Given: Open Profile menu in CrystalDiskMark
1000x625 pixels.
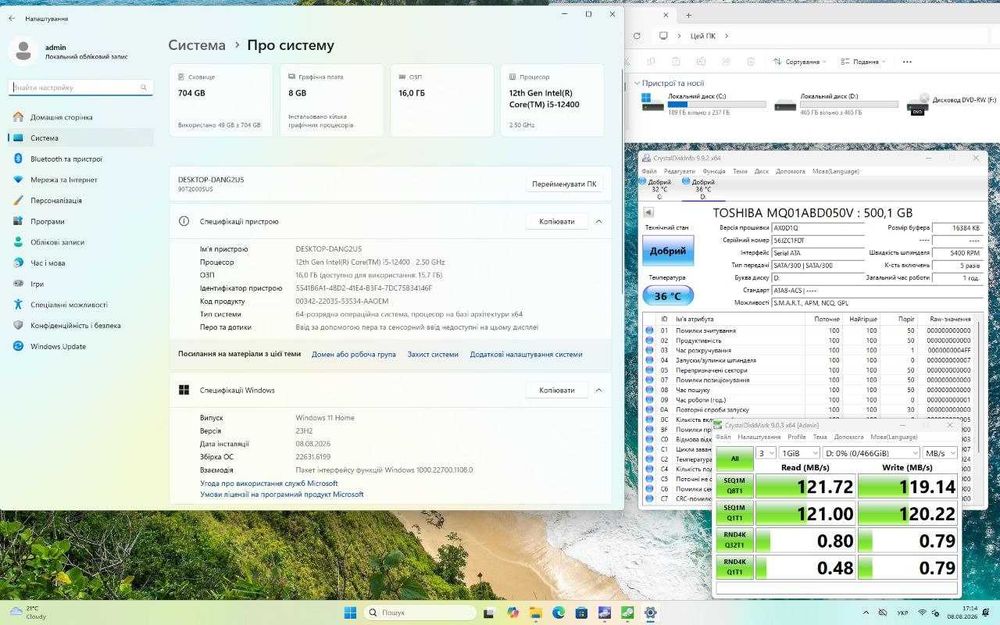Looking at the screenshot, I should pos(797,437).
